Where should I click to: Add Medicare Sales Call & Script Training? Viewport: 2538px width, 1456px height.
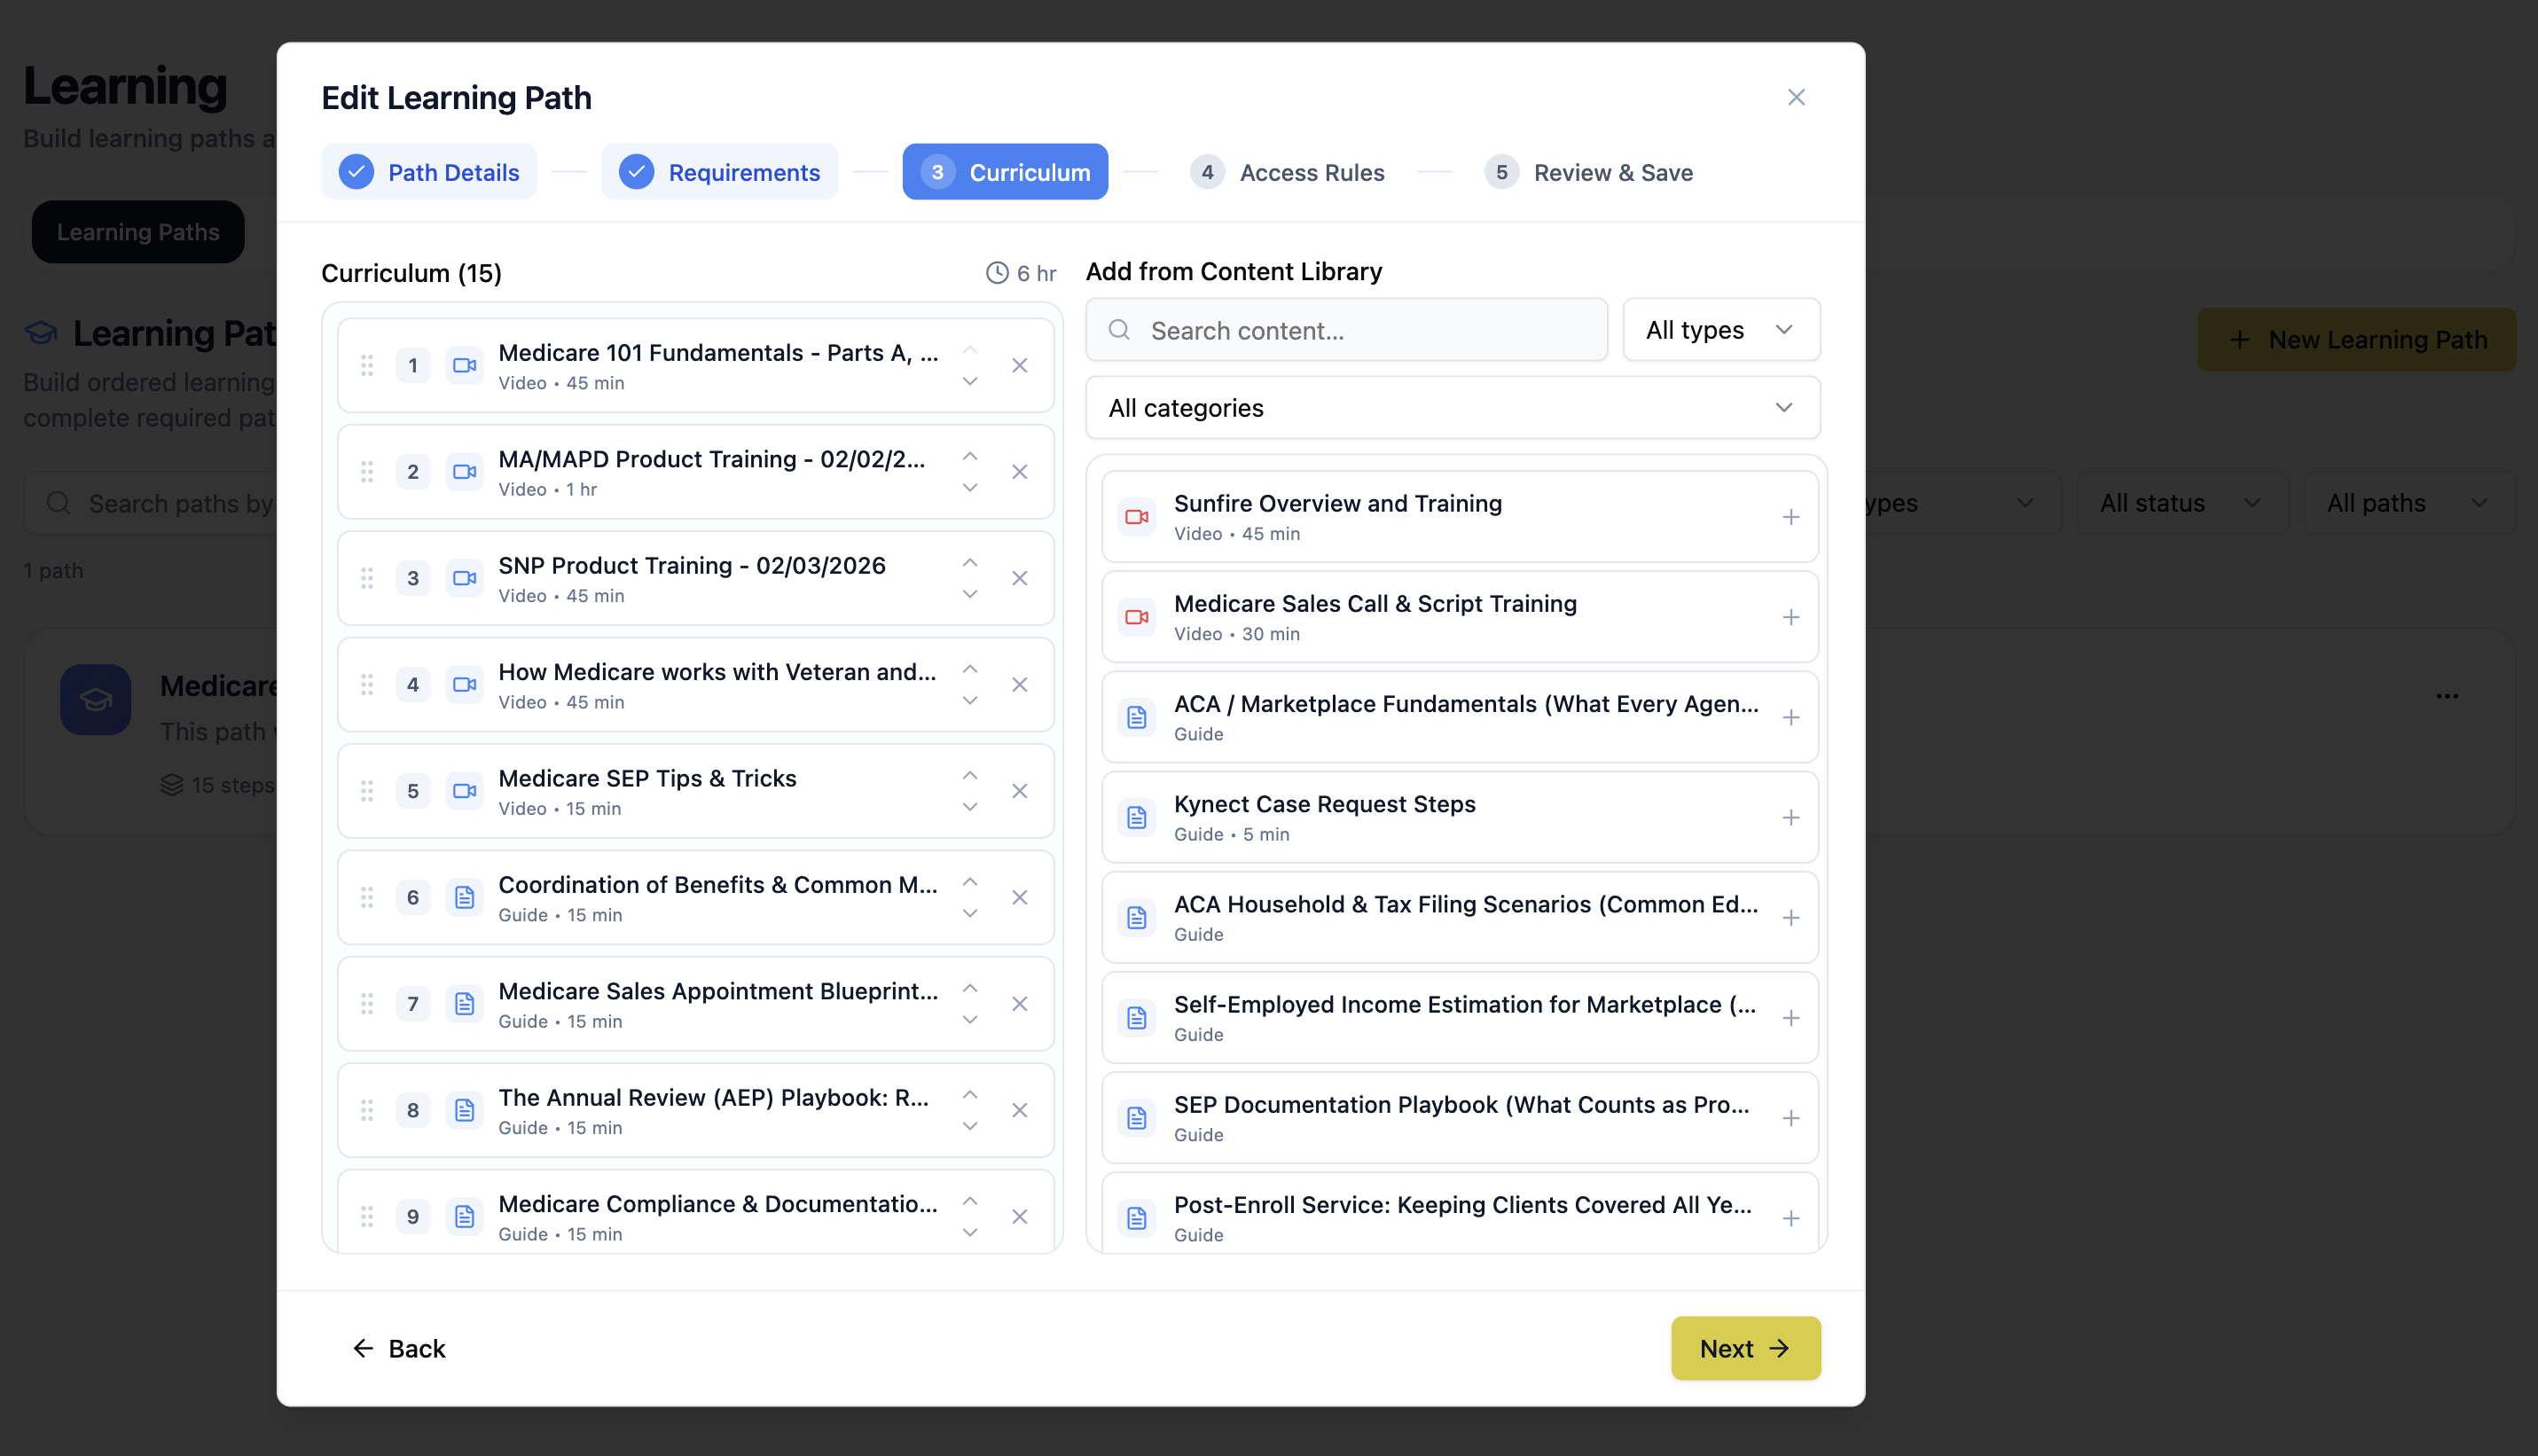[x=1790, y=617]
